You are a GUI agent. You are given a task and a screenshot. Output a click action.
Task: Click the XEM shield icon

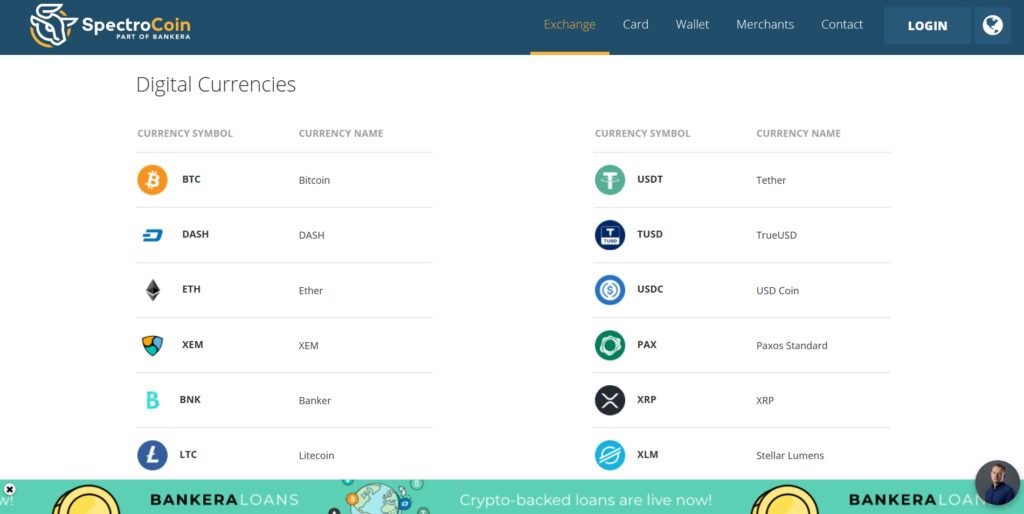click(x=152, y=345)
